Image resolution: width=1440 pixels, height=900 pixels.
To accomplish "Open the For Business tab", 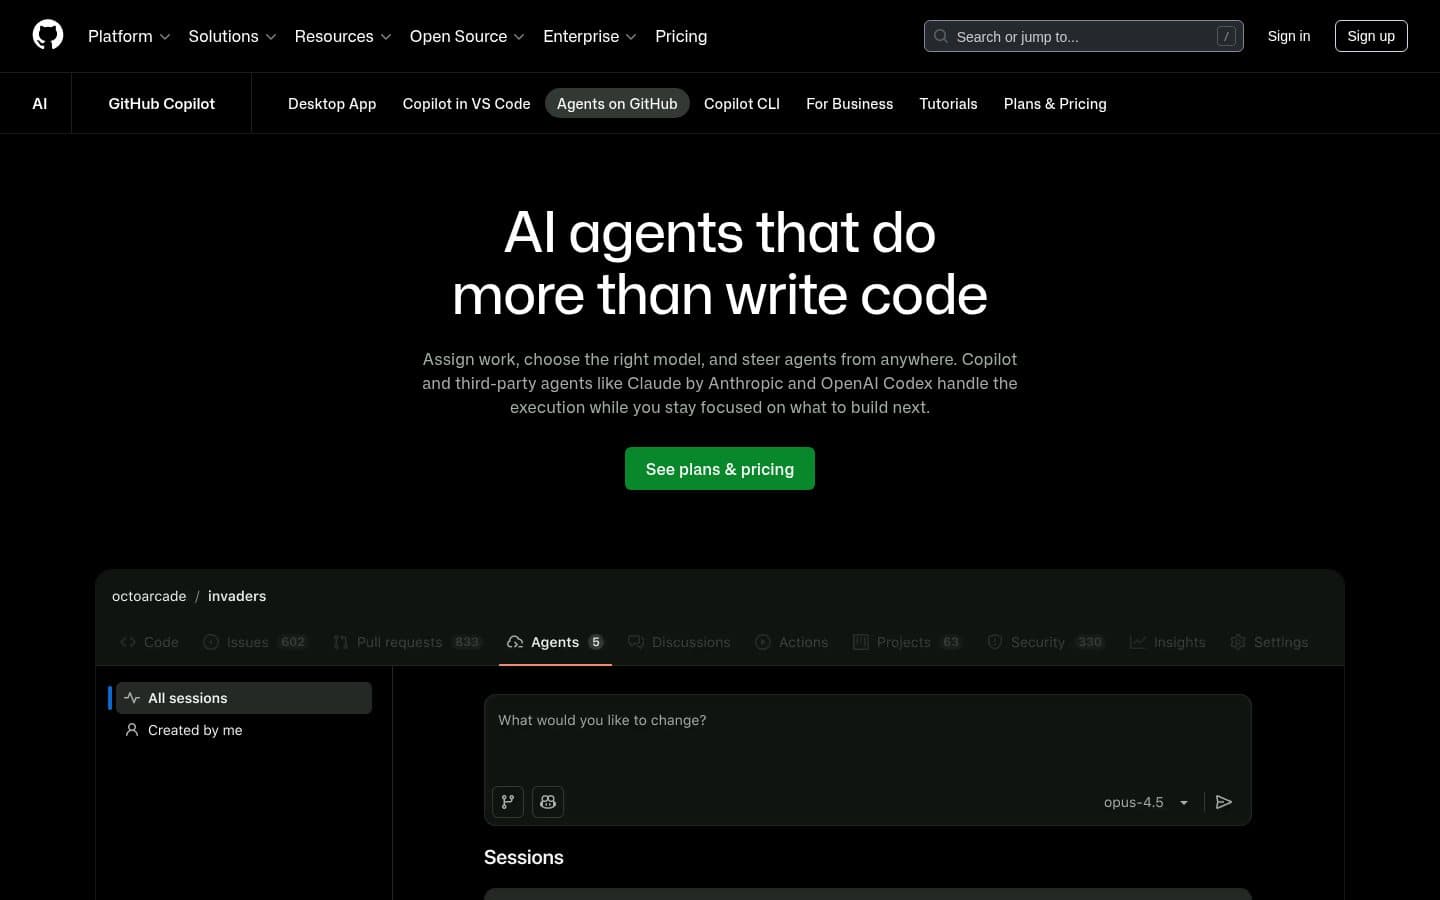I will pyautogui.click(x=850, y=104).
